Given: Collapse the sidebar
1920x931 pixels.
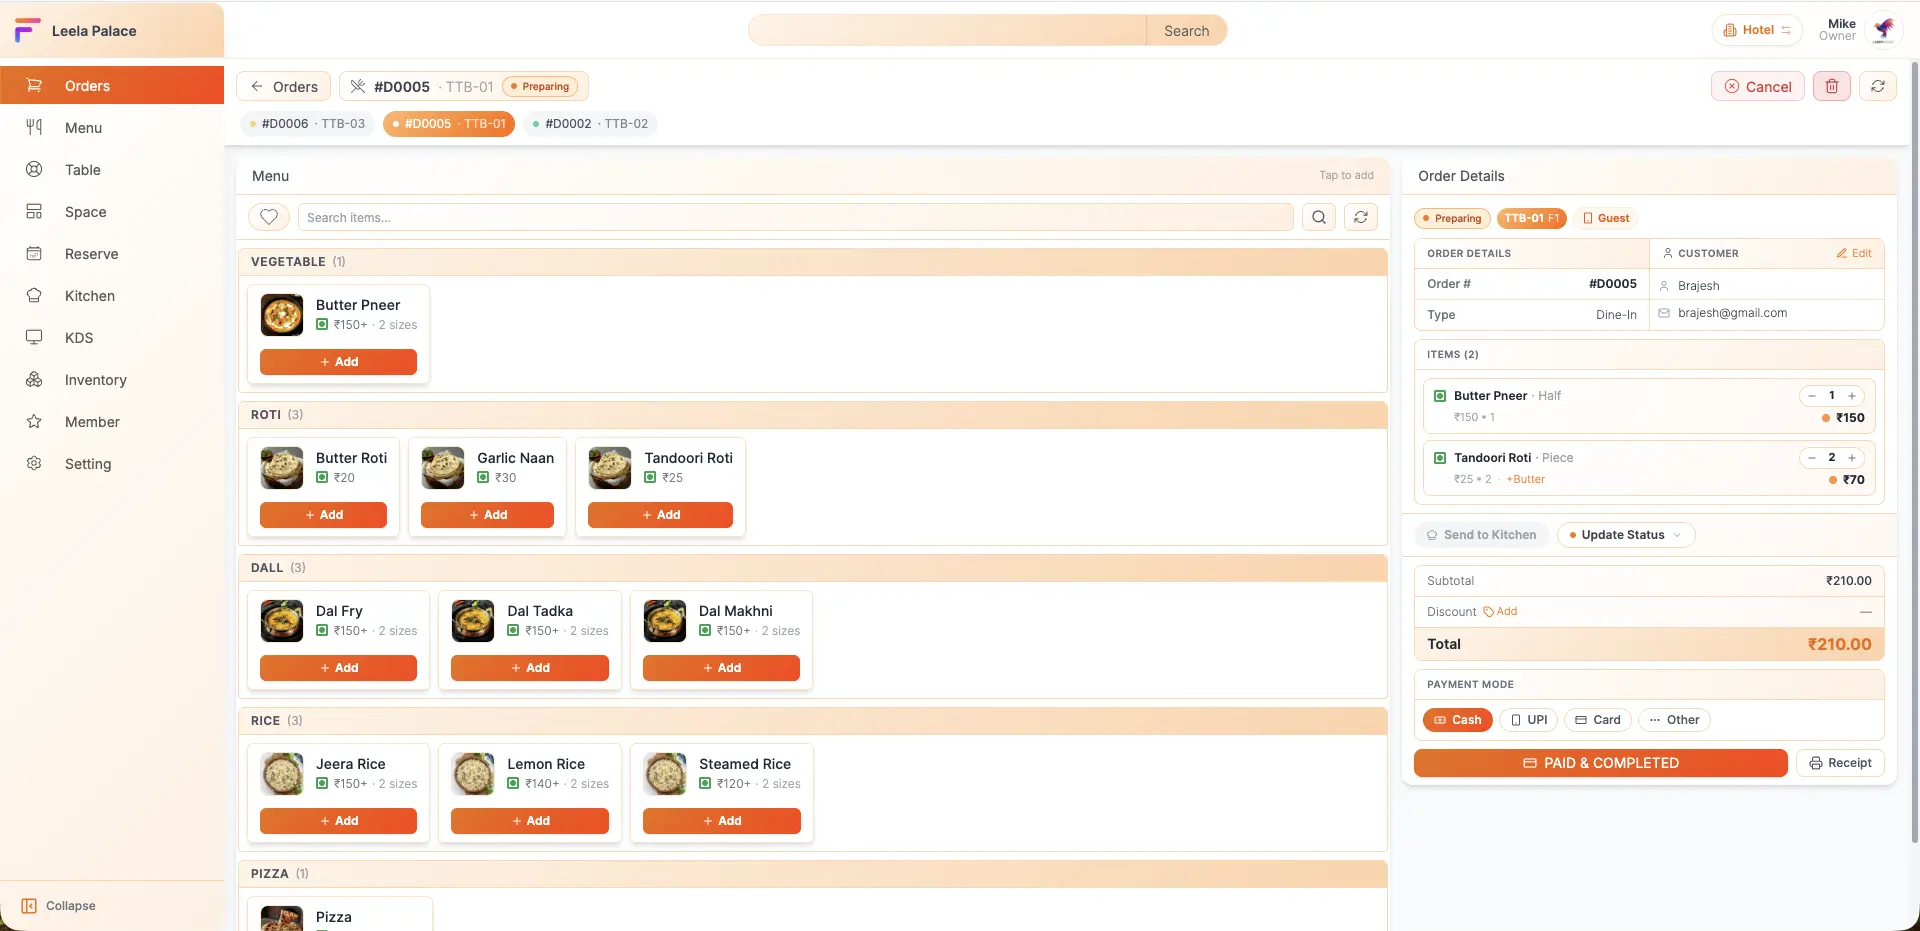Looking at the screenshot, I should [59, 905].
